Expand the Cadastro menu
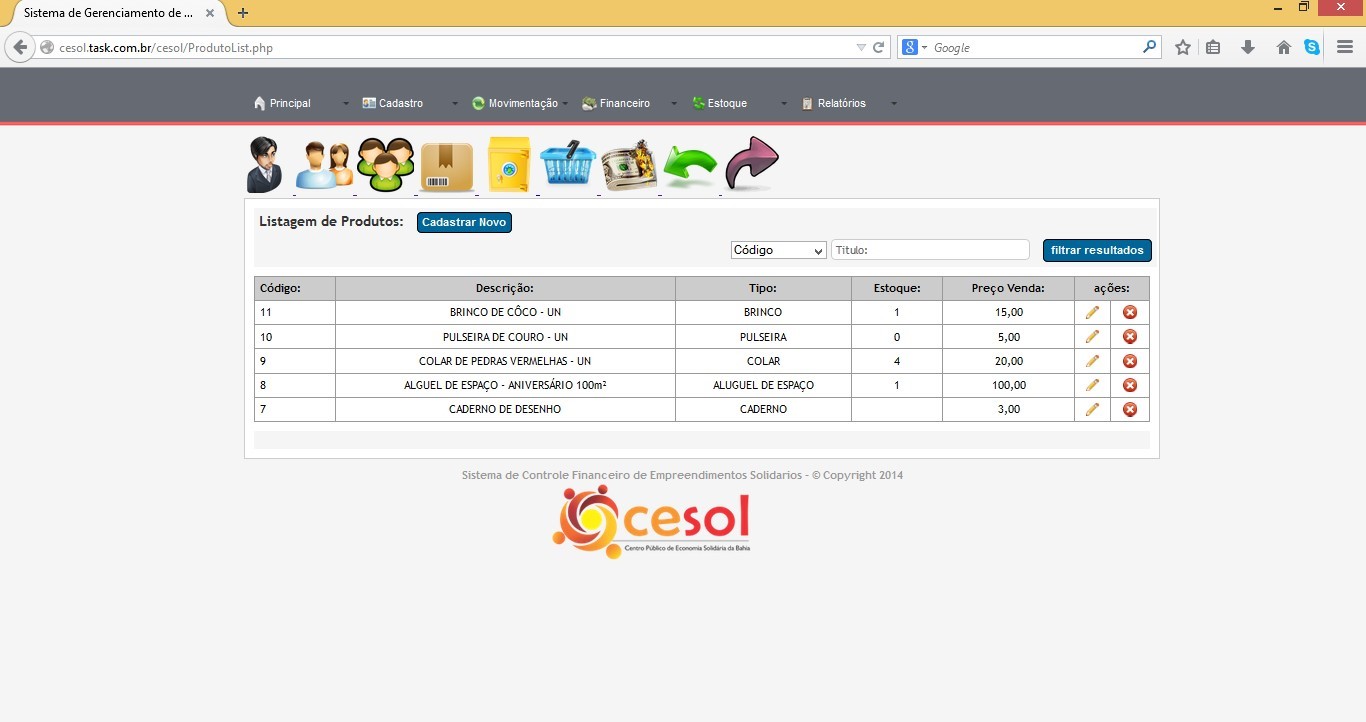The height and width of the screenshot is (722, 1366). coord(400,103)
